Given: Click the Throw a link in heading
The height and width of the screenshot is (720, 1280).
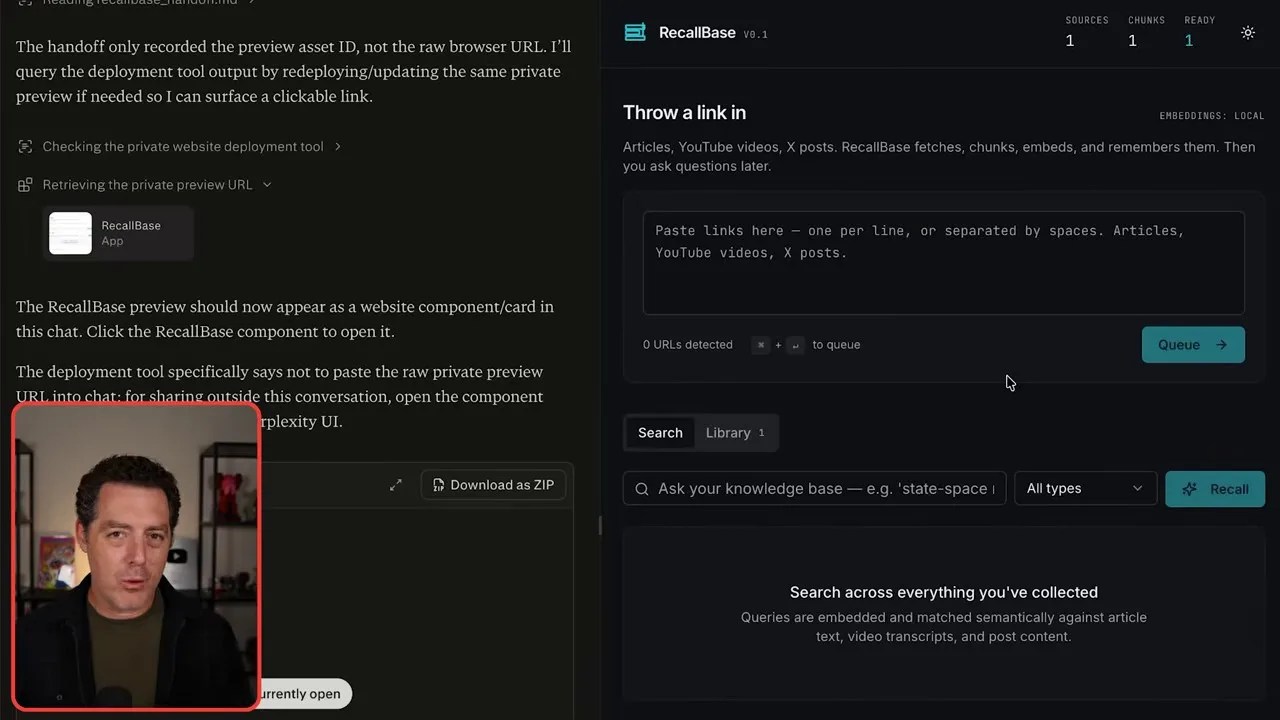Looking at the screenshot, I should [684, 113].
